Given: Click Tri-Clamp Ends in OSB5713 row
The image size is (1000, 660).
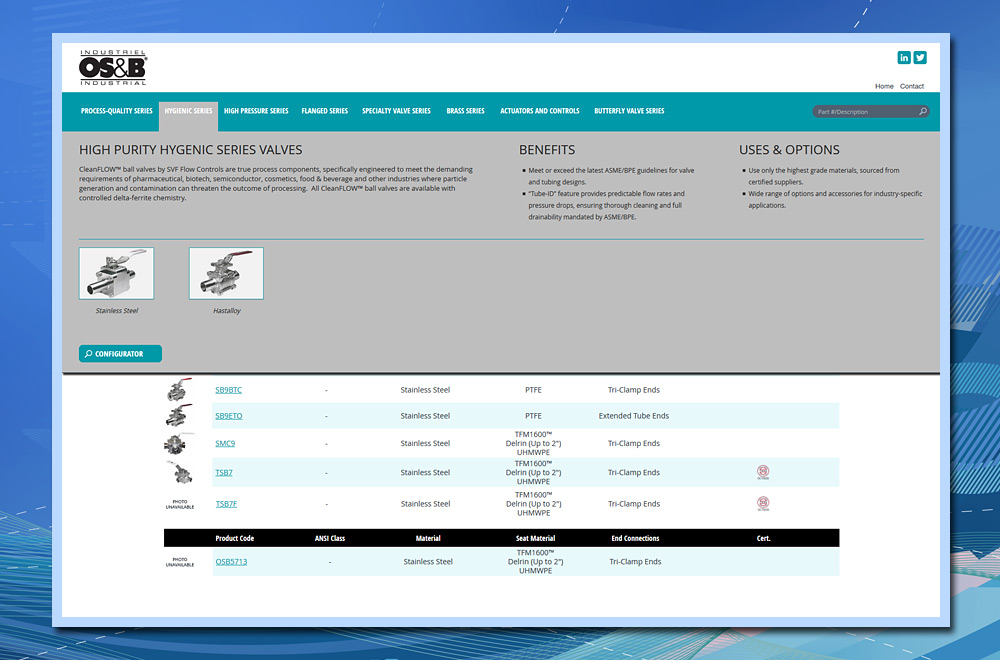Looking at the screenshot, I should coord(635,562).
